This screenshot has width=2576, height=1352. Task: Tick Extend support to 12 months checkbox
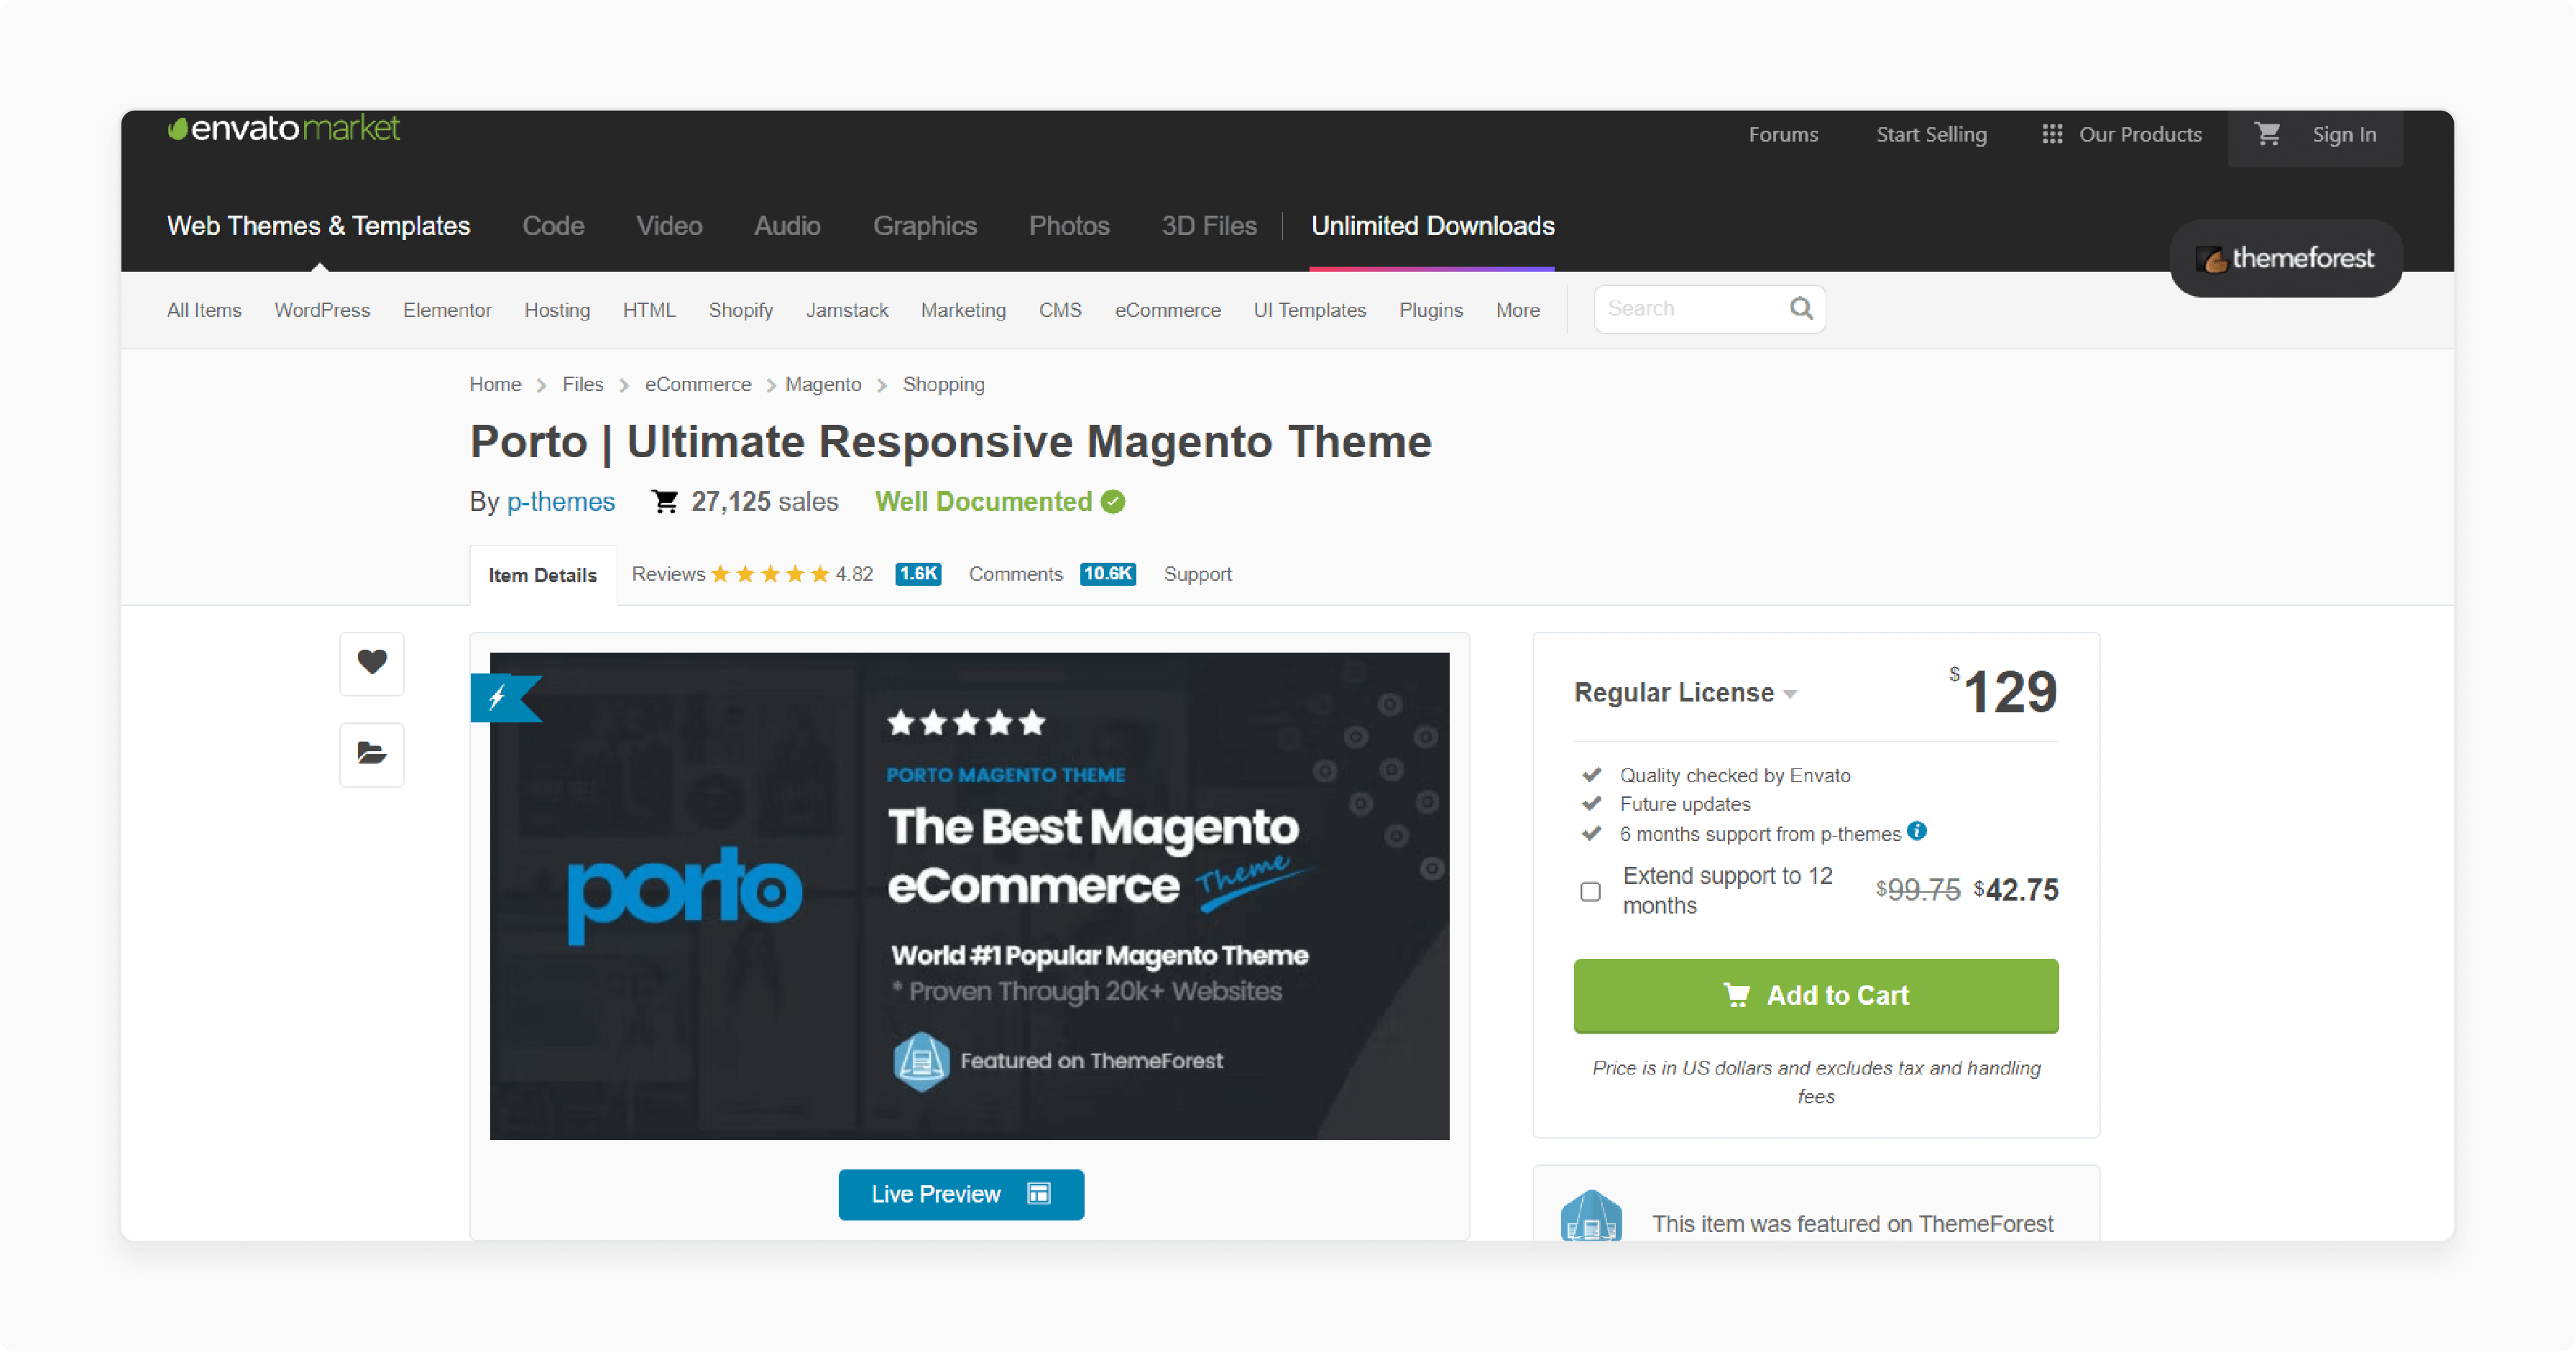point(1590,891)
